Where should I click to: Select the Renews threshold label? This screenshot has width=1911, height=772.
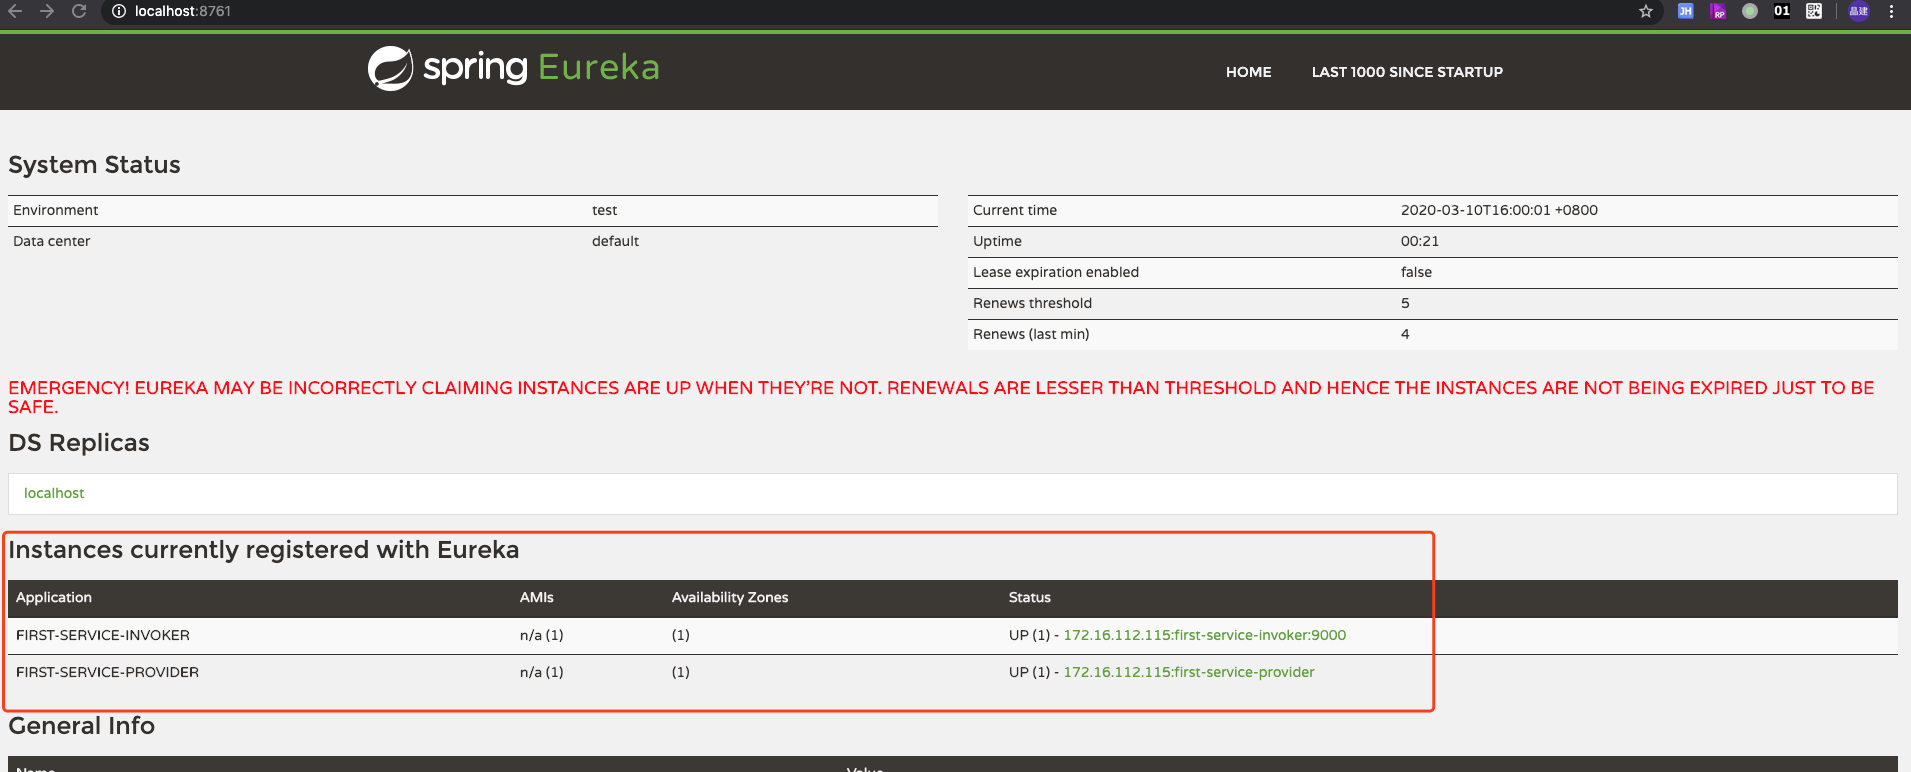pos(1033,303)
